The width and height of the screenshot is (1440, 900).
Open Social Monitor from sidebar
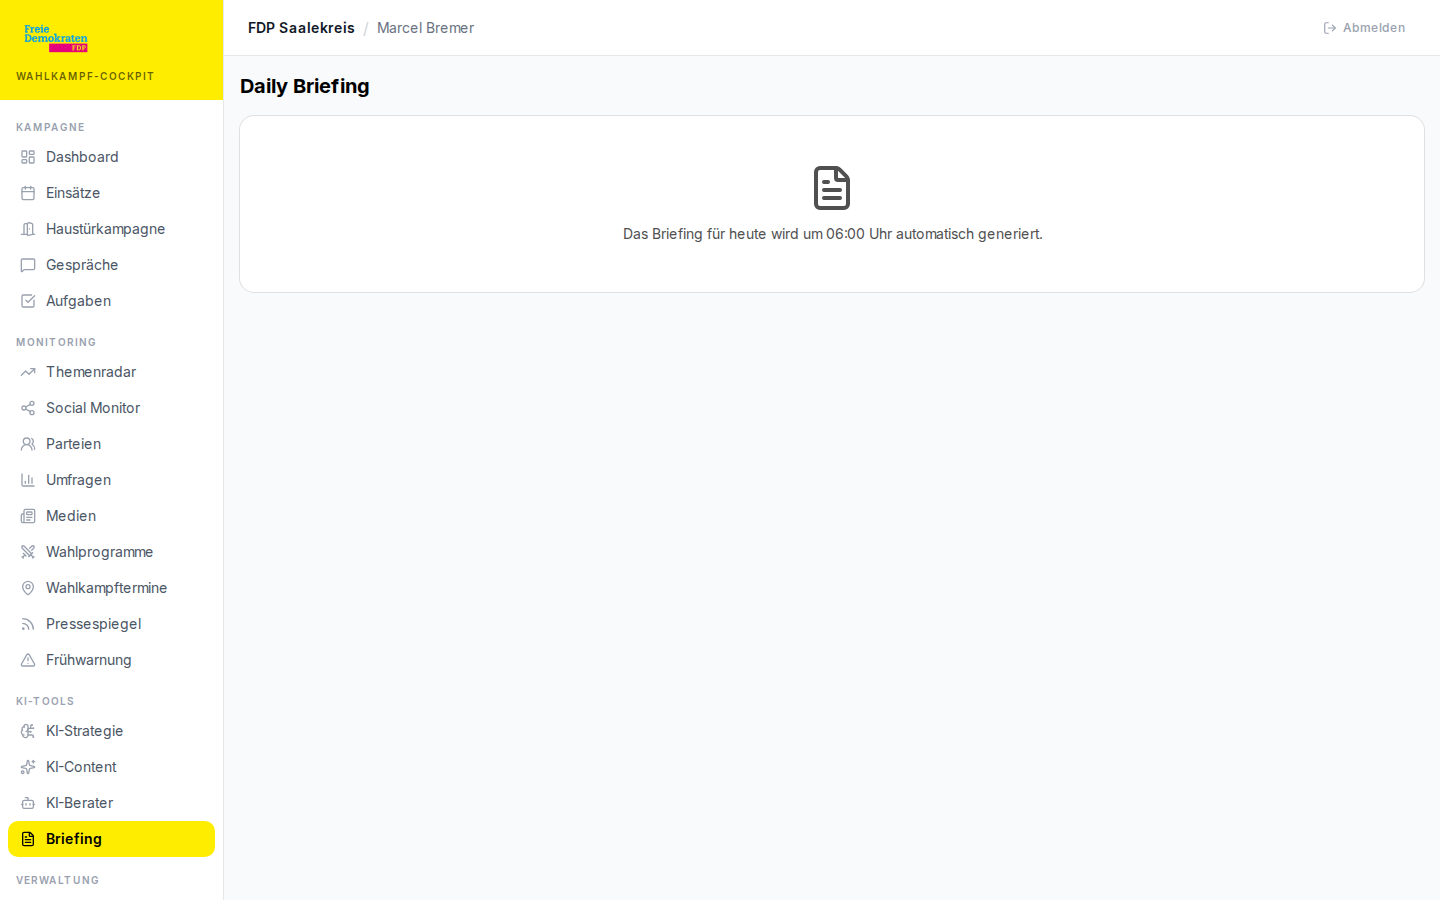[111, 408]
